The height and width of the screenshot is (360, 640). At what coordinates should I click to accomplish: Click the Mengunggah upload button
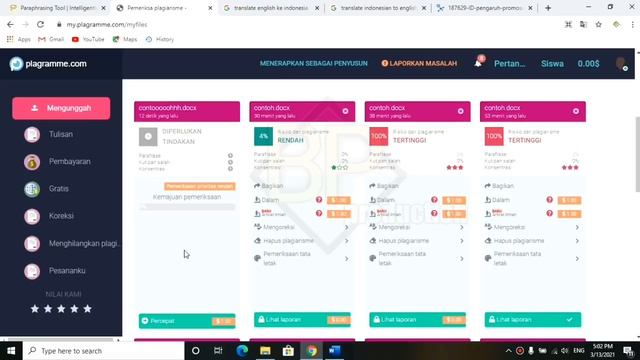point(61,108)
